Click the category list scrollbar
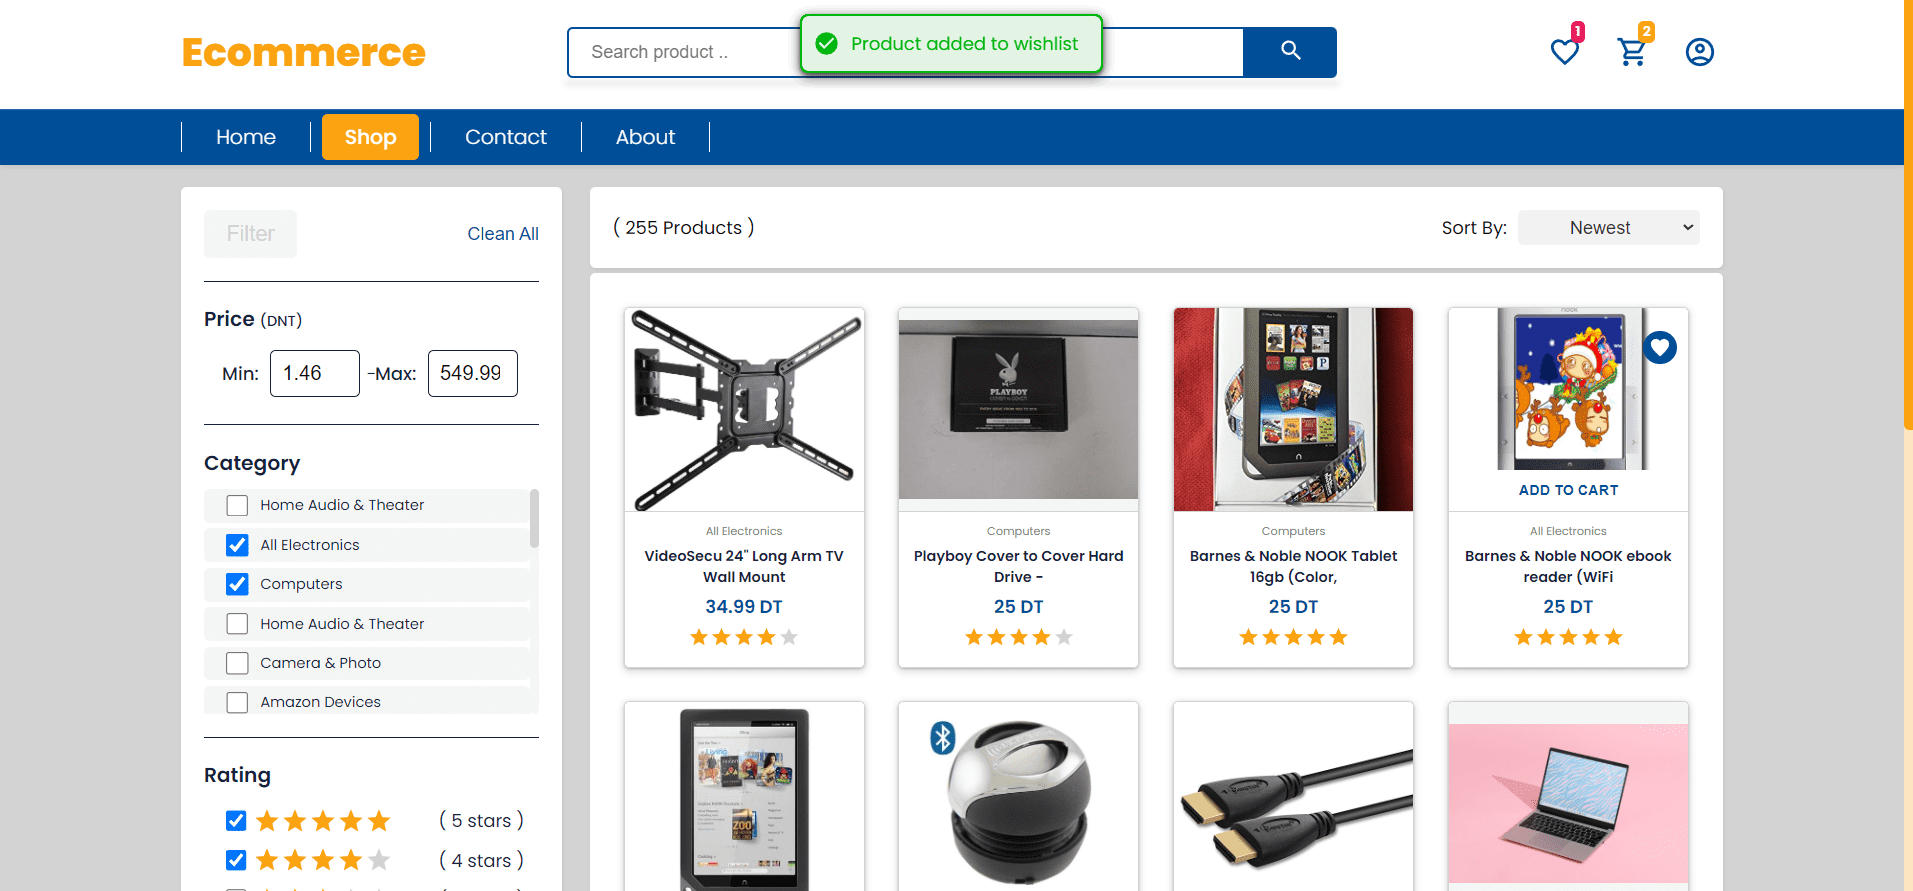The width and height of the screenshot is (1913, 891). pos(534,518)
